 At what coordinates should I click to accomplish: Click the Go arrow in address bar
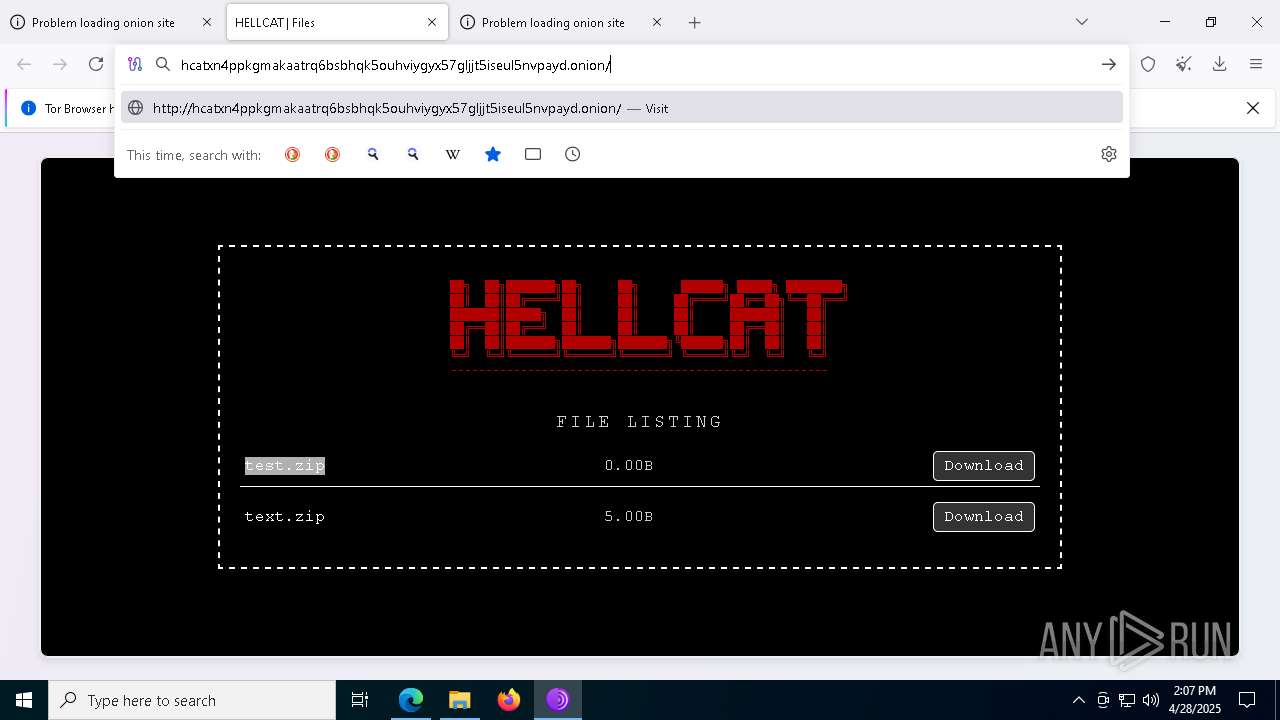[1108, 64]
